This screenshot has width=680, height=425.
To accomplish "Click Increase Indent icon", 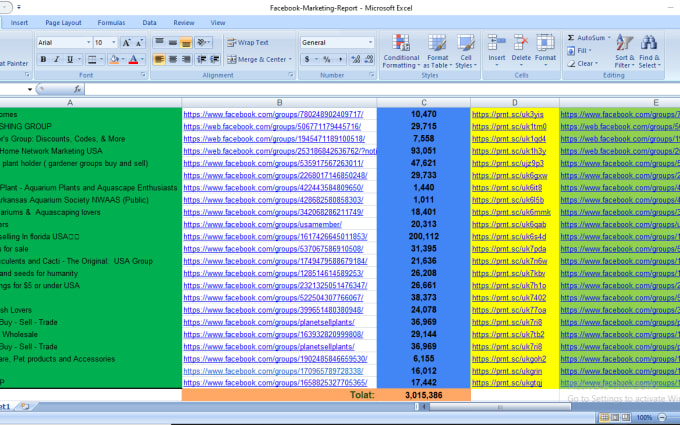I will (215, 59).
